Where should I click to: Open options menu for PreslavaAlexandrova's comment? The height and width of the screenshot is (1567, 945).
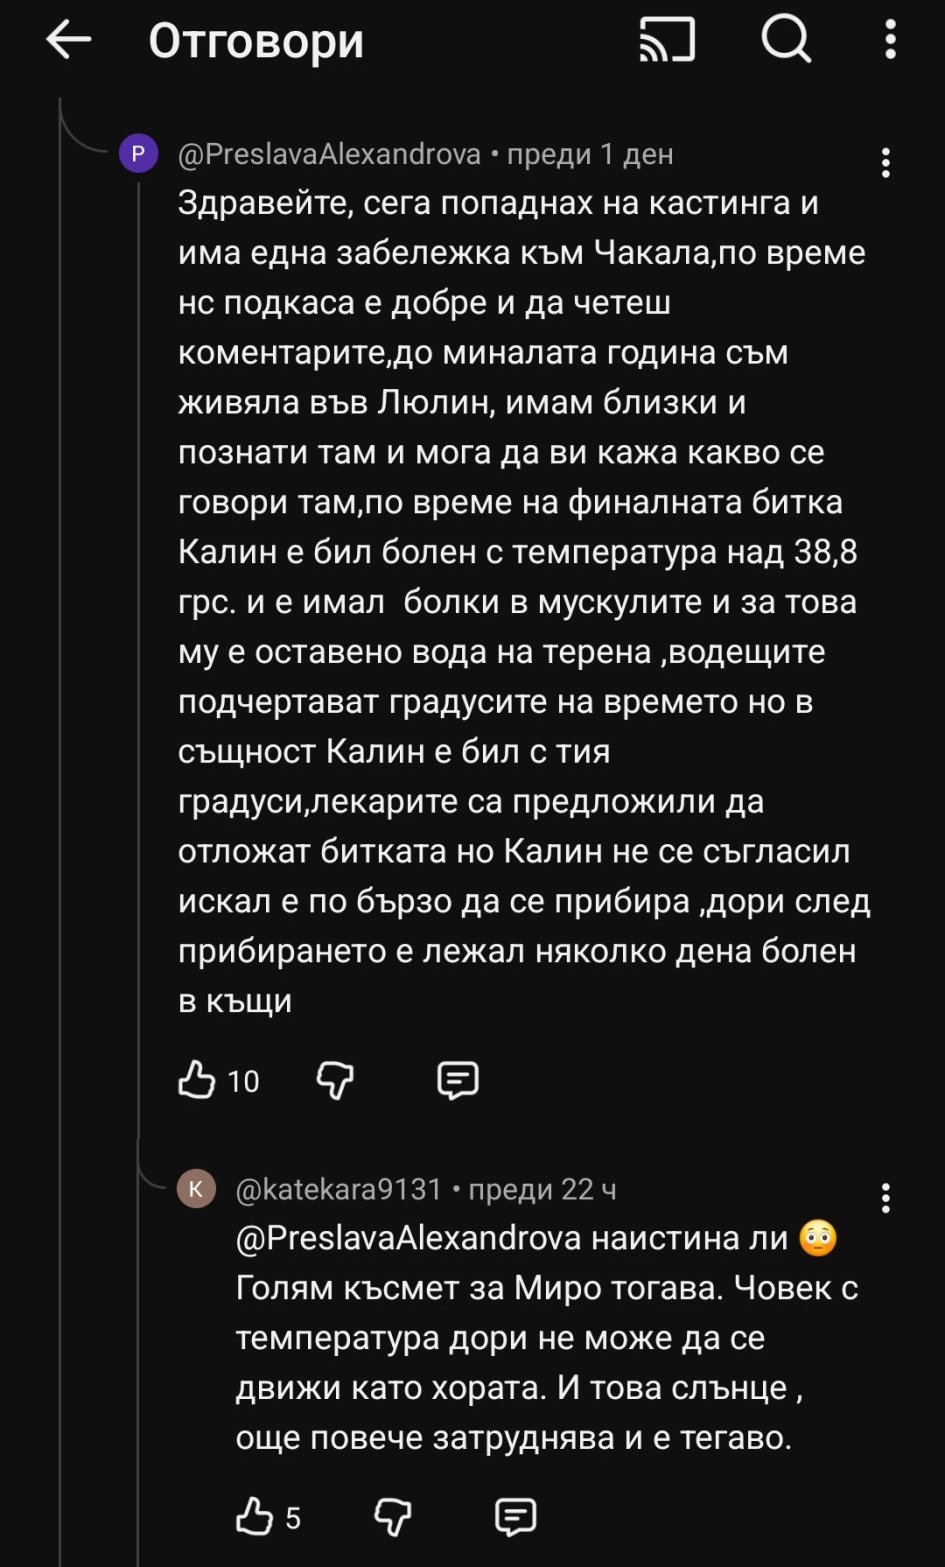point(885,163)
